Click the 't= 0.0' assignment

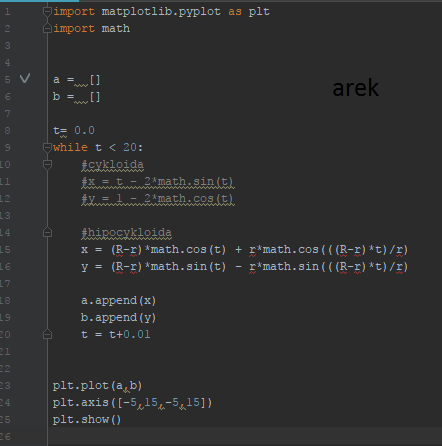(74, 131)
